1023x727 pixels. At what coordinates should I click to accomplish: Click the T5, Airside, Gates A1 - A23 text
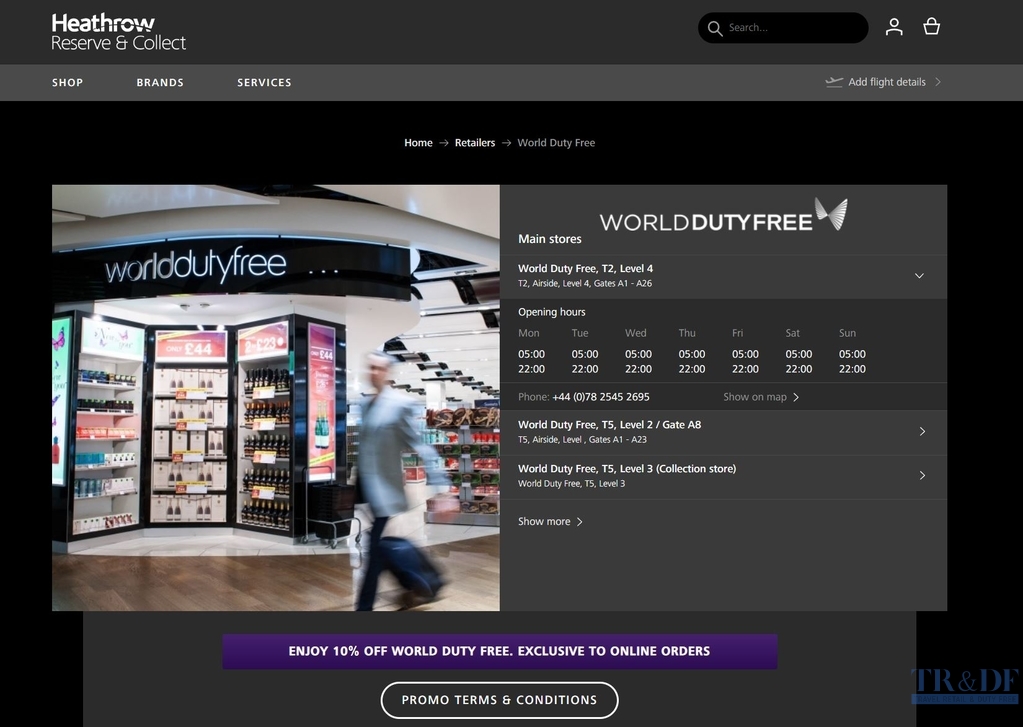pyautogui.click(x=583, y=439)
